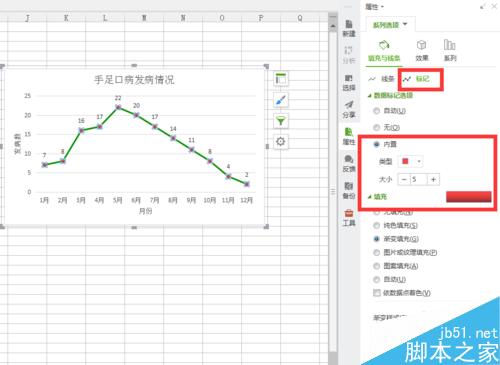
Task: Click the chart settings gear button
Action: [281, 142]
